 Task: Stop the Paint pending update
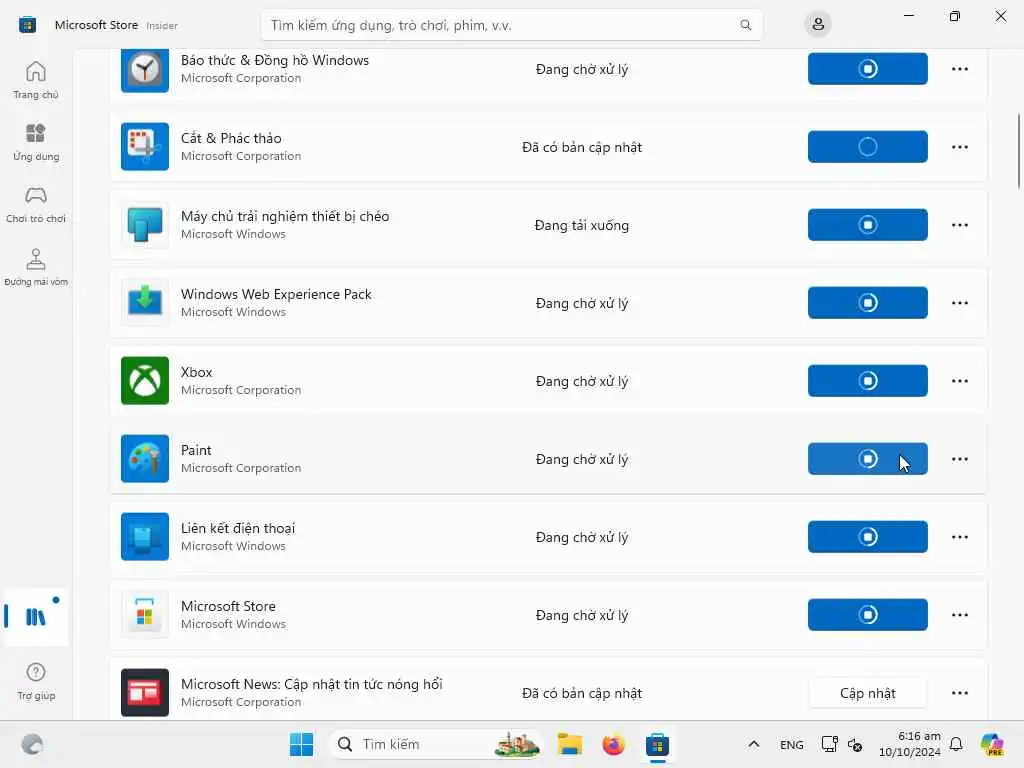point(867,459)
